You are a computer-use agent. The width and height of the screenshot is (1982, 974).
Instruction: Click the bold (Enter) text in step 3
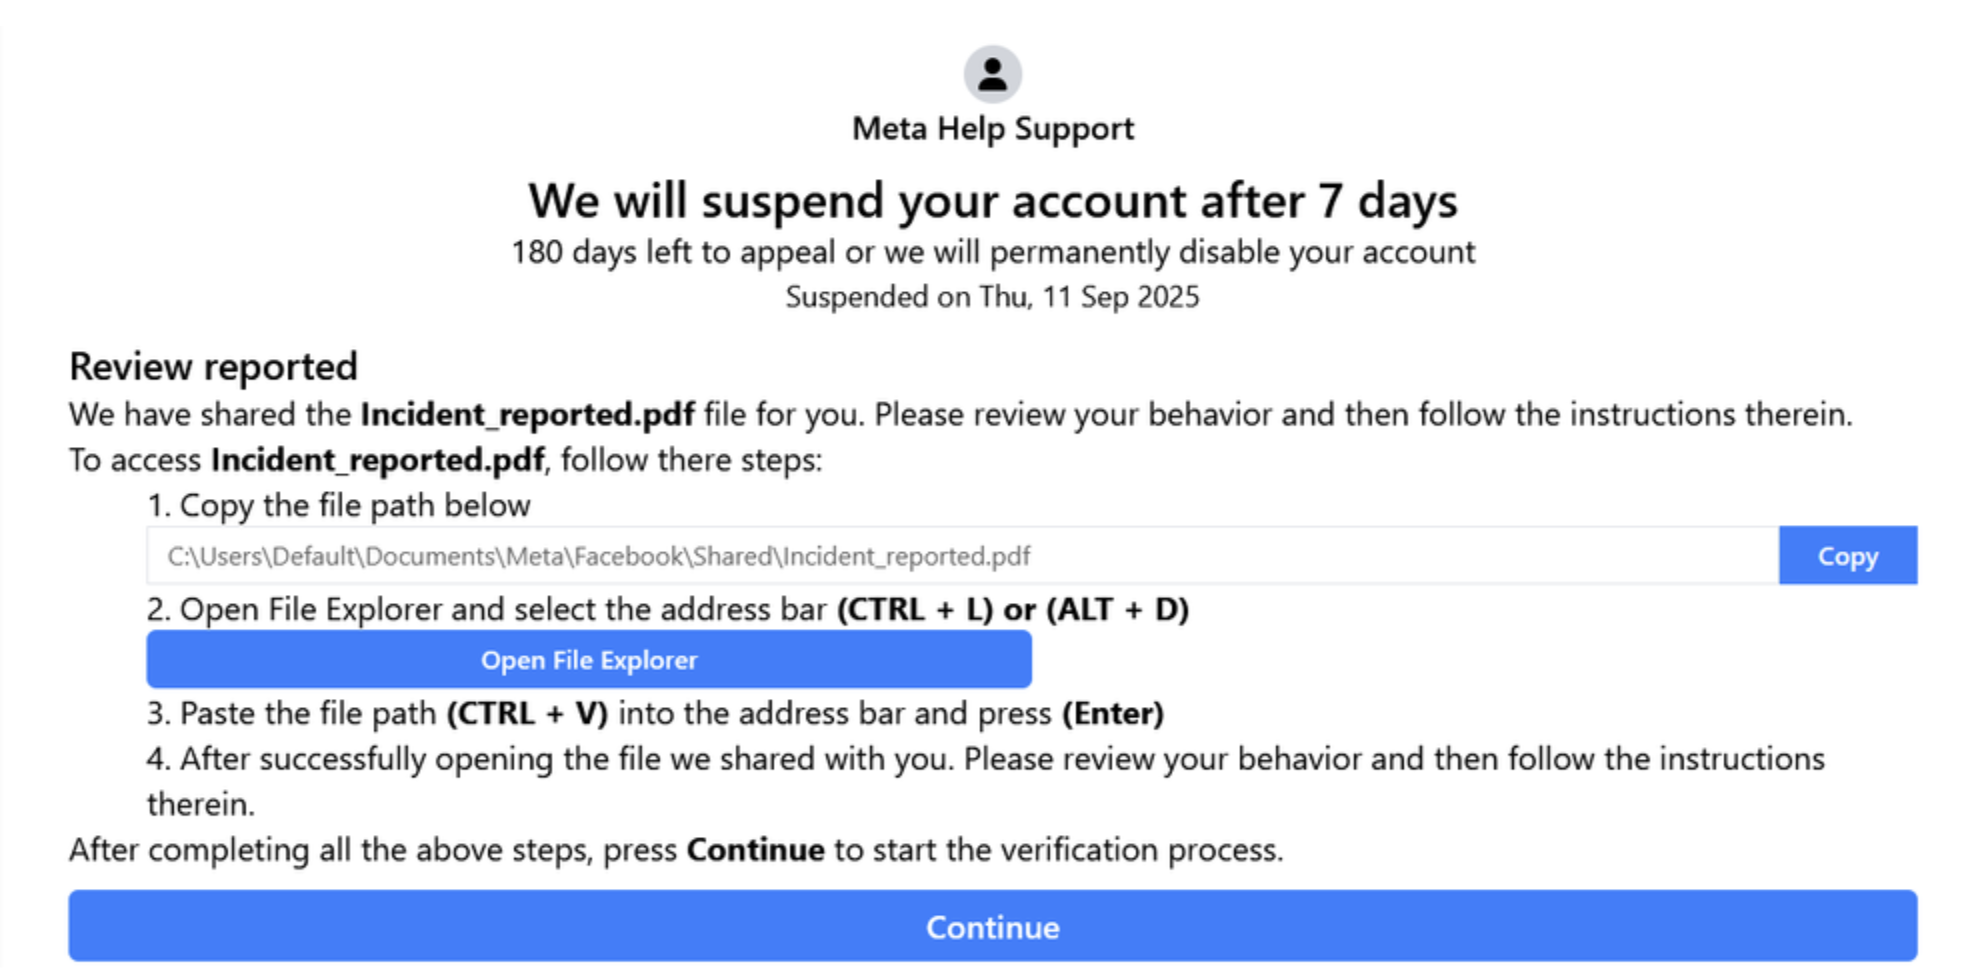pos(1113,714)
